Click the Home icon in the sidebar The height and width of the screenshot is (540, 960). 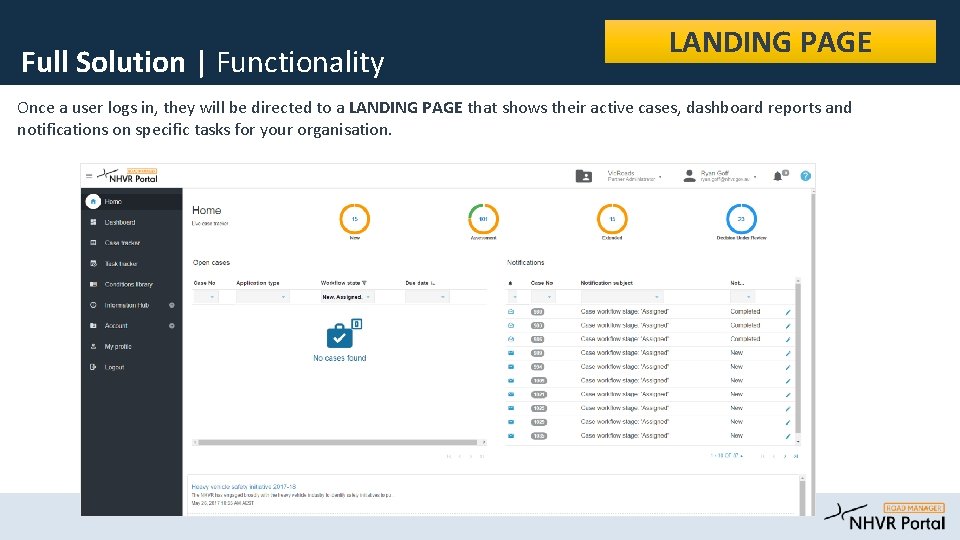click(93, 201)
